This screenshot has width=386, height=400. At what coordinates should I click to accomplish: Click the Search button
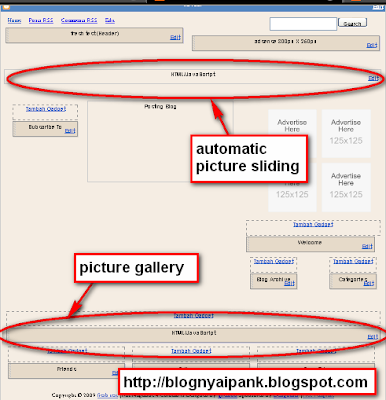pos(352,23)
